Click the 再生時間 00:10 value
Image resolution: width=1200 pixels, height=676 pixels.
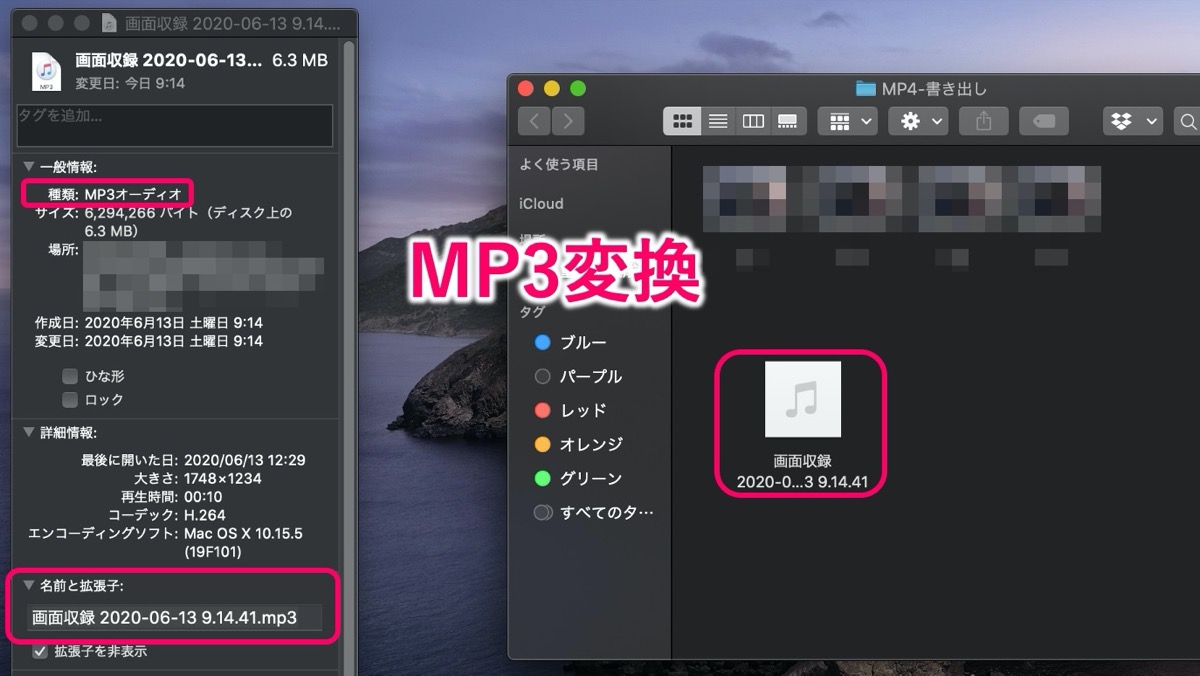(203, 496)
